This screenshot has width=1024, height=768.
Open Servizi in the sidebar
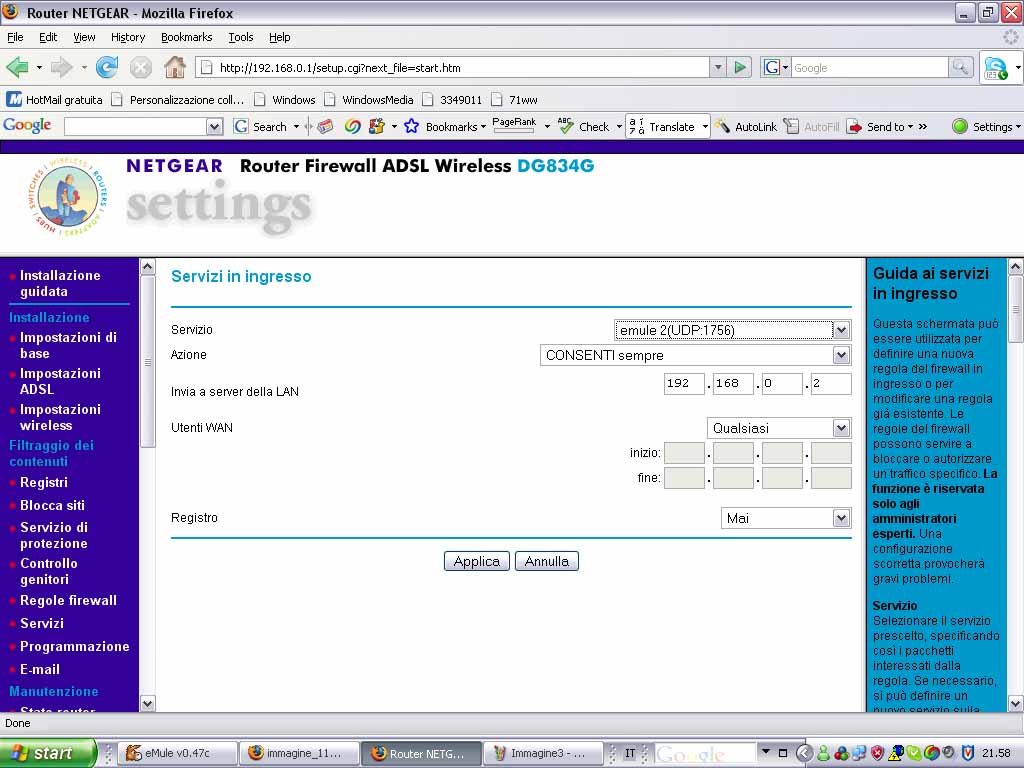(x=42, y=623)
